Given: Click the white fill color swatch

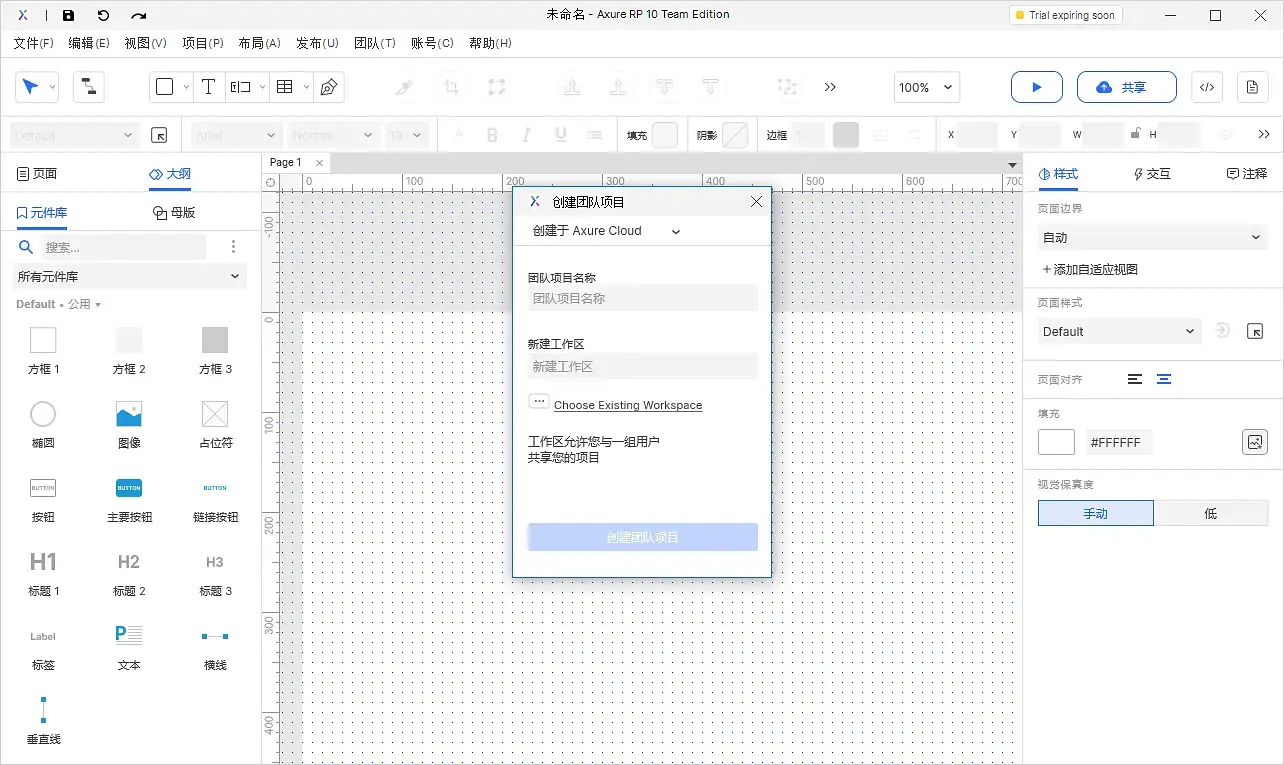Looking at the screenshot, I should point(1056,441).
